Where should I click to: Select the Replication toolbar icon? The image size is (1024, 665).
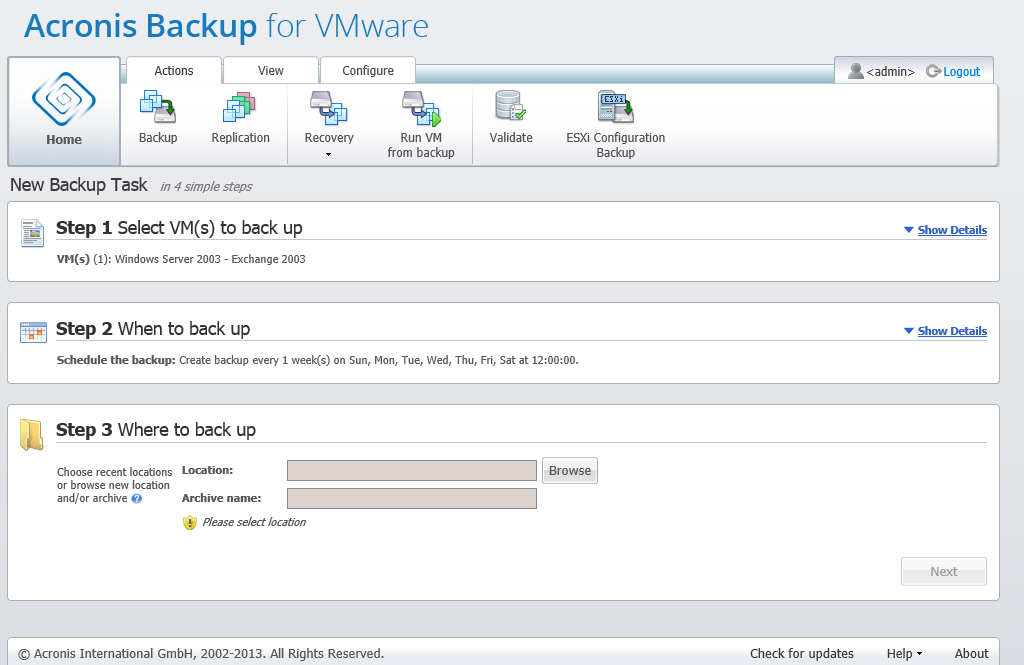[x=240, y=108]
